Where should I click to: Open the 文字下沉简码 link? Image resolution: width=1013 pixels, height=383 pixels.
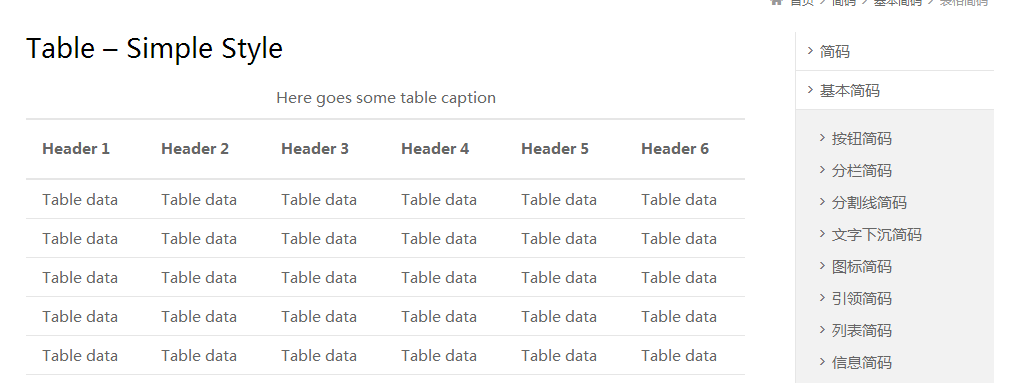click(877, 234)
